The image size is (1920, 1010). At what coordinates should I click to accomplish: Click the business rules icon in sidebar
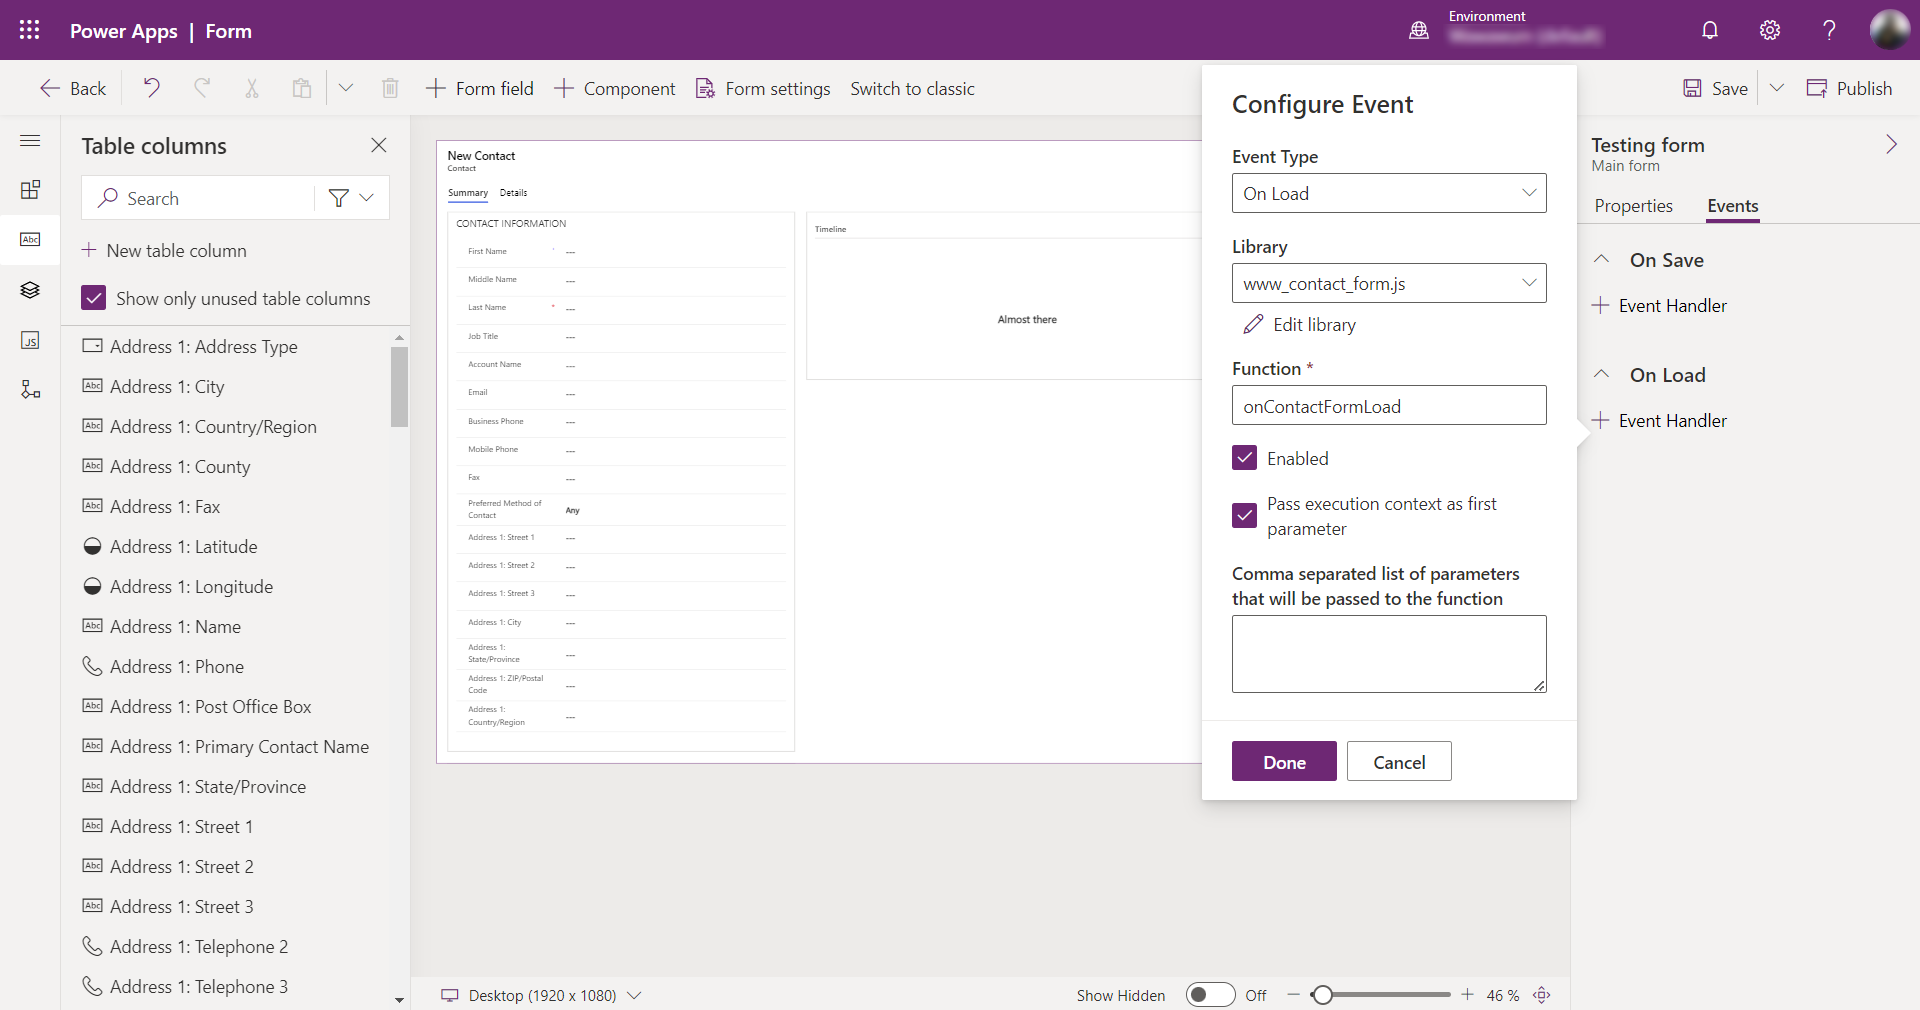click(30, 389)
